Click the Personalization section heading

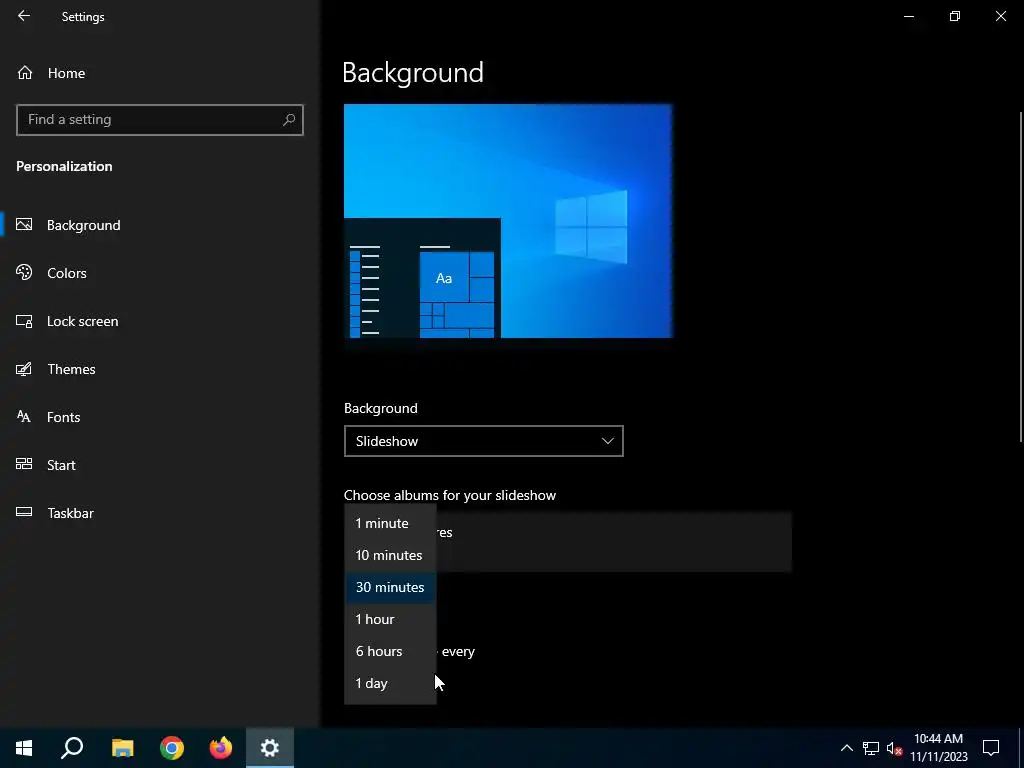(x=64, y=167)
